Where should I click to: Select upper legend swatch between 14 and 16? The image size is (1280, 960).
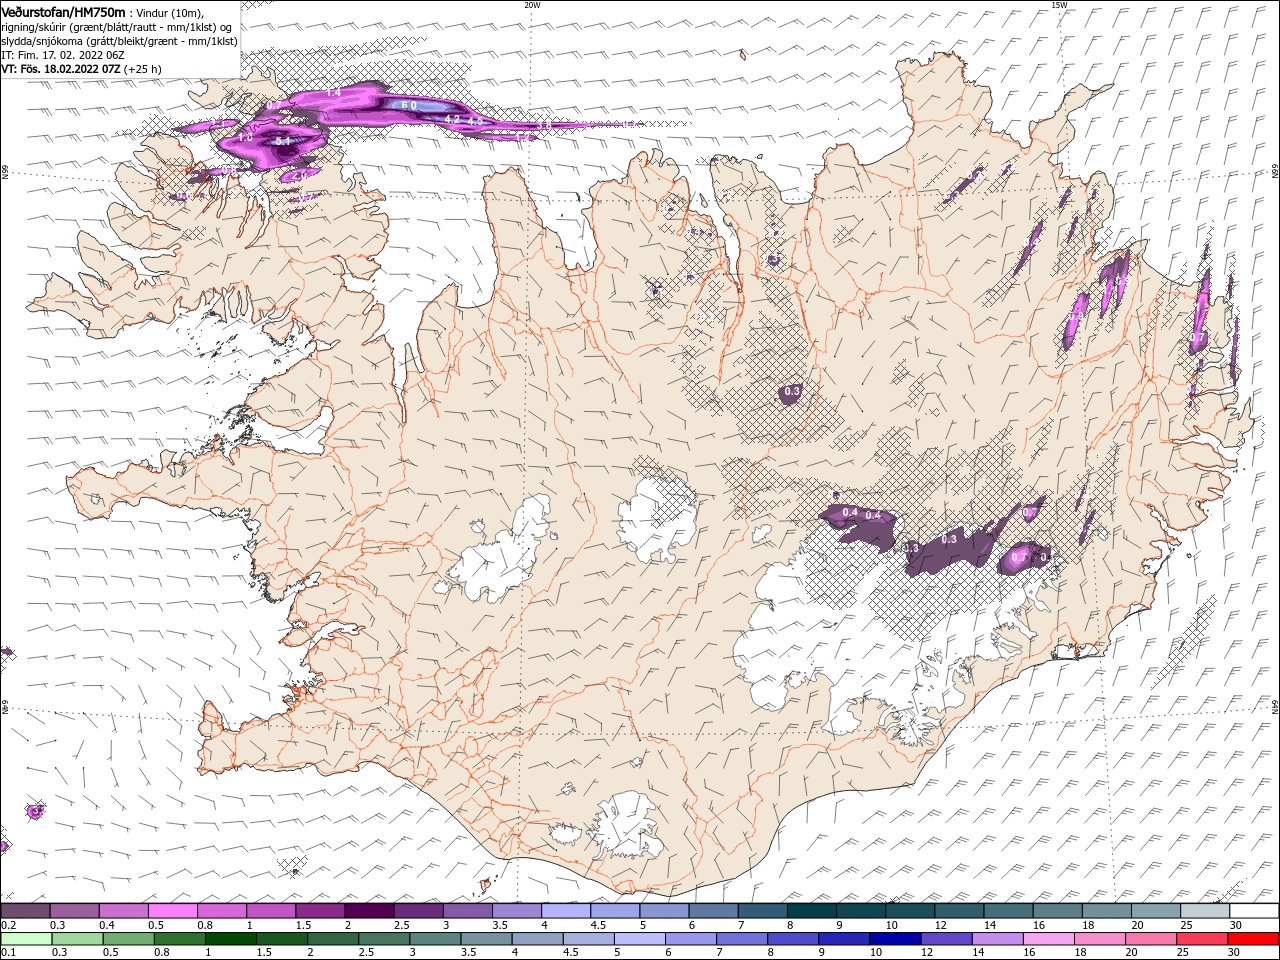(x=1008, y=911)
